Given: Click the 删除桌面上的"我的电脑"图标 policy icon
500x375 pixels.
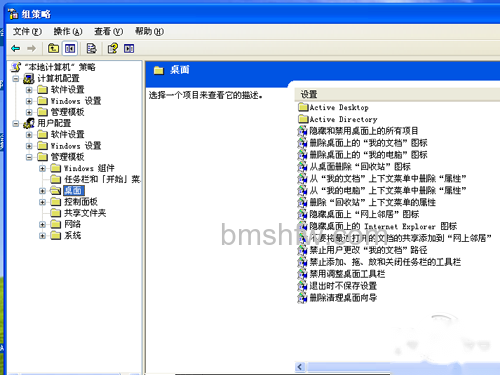Looking at the screenshot, I should pyautogui.click(x=302, y=155).
